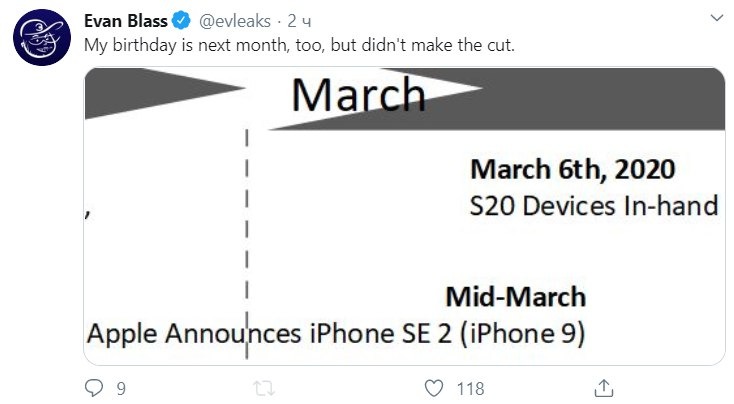Click the "Mid-March" label in the image

pyautogui.click(x=515, y=297)
